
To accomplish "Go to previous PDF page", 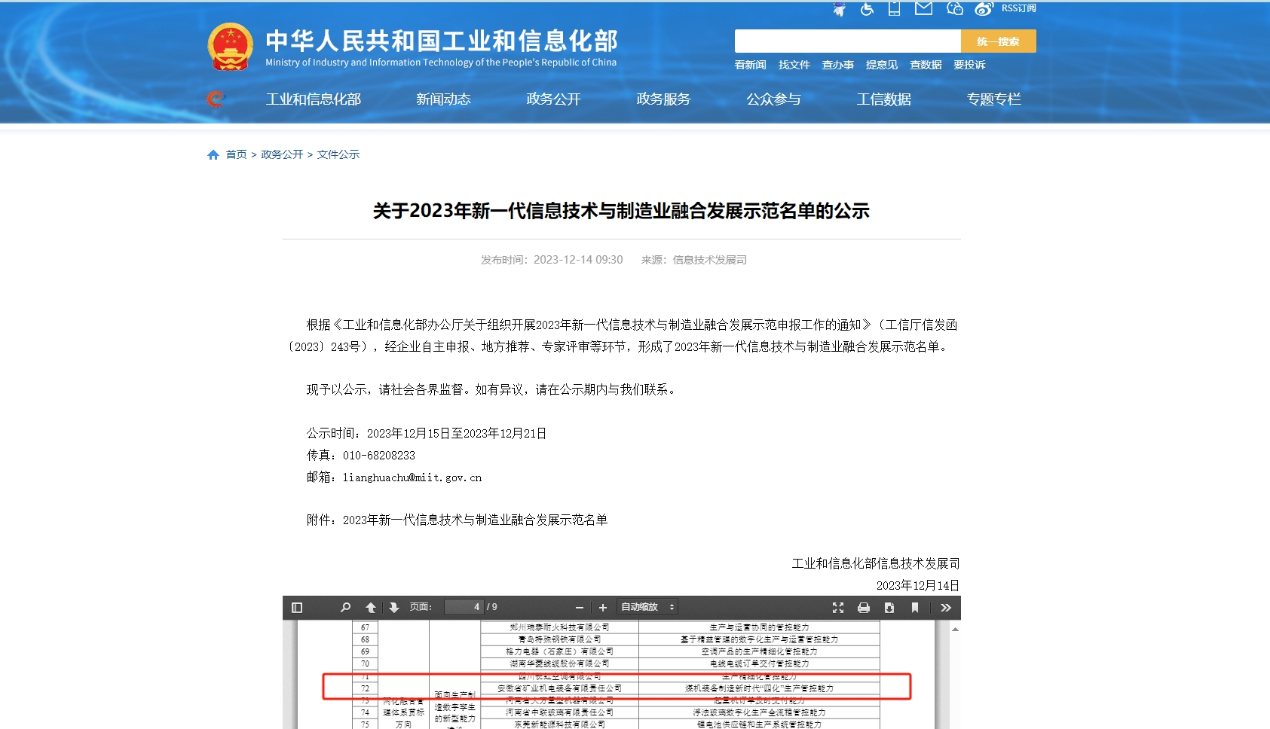I will (371, 607).
